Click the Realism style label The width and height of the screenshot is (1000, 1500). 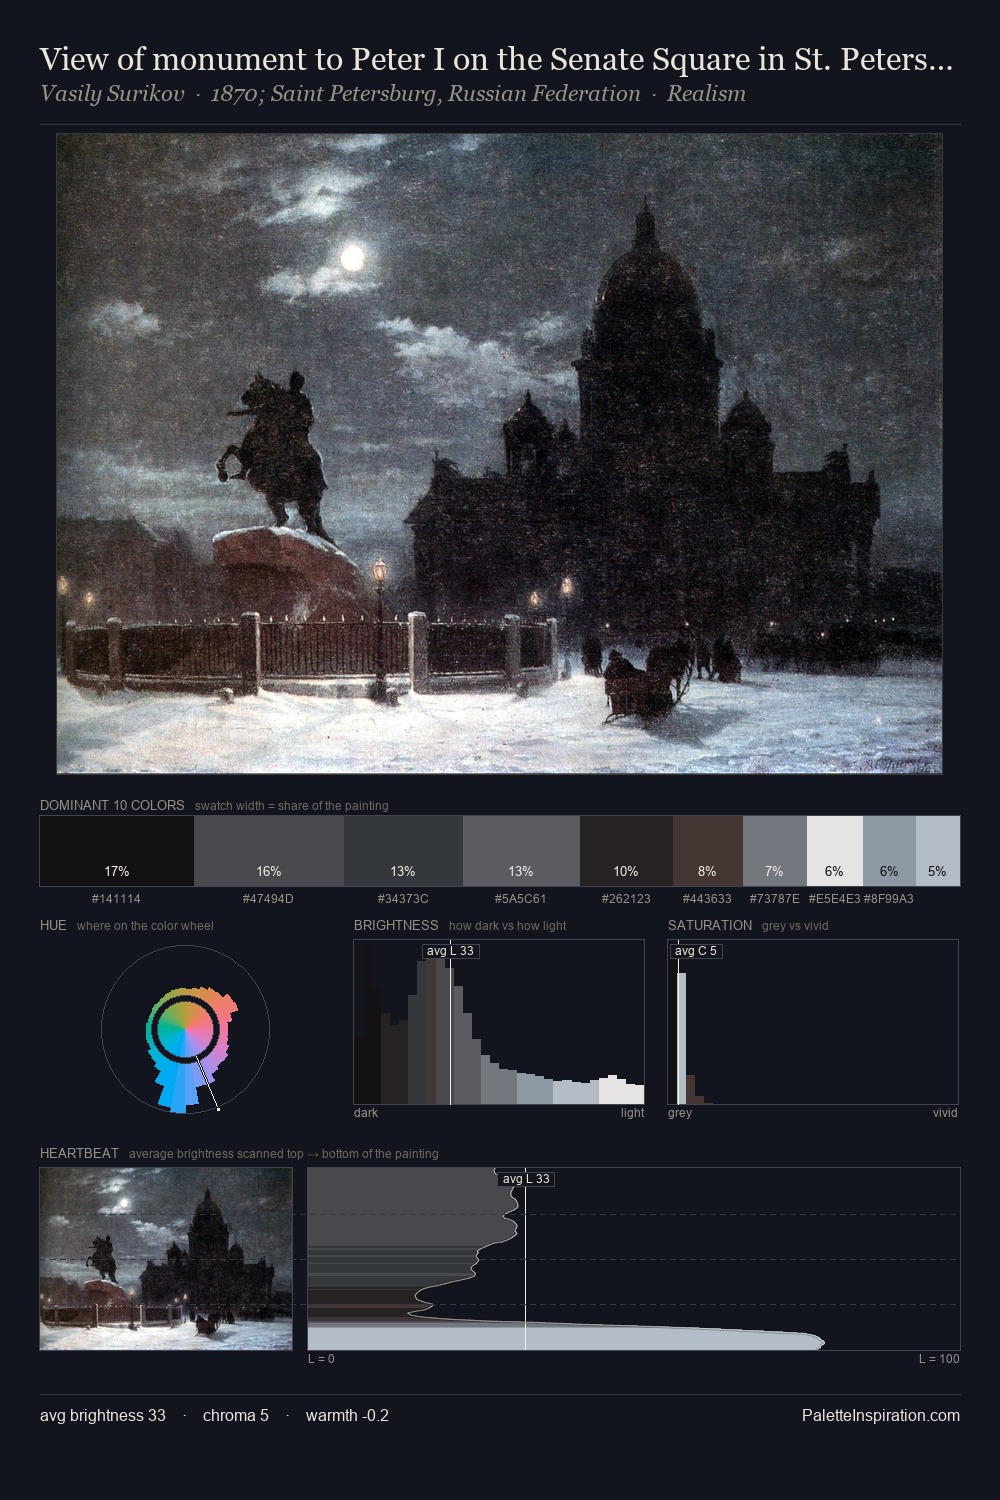706,94
